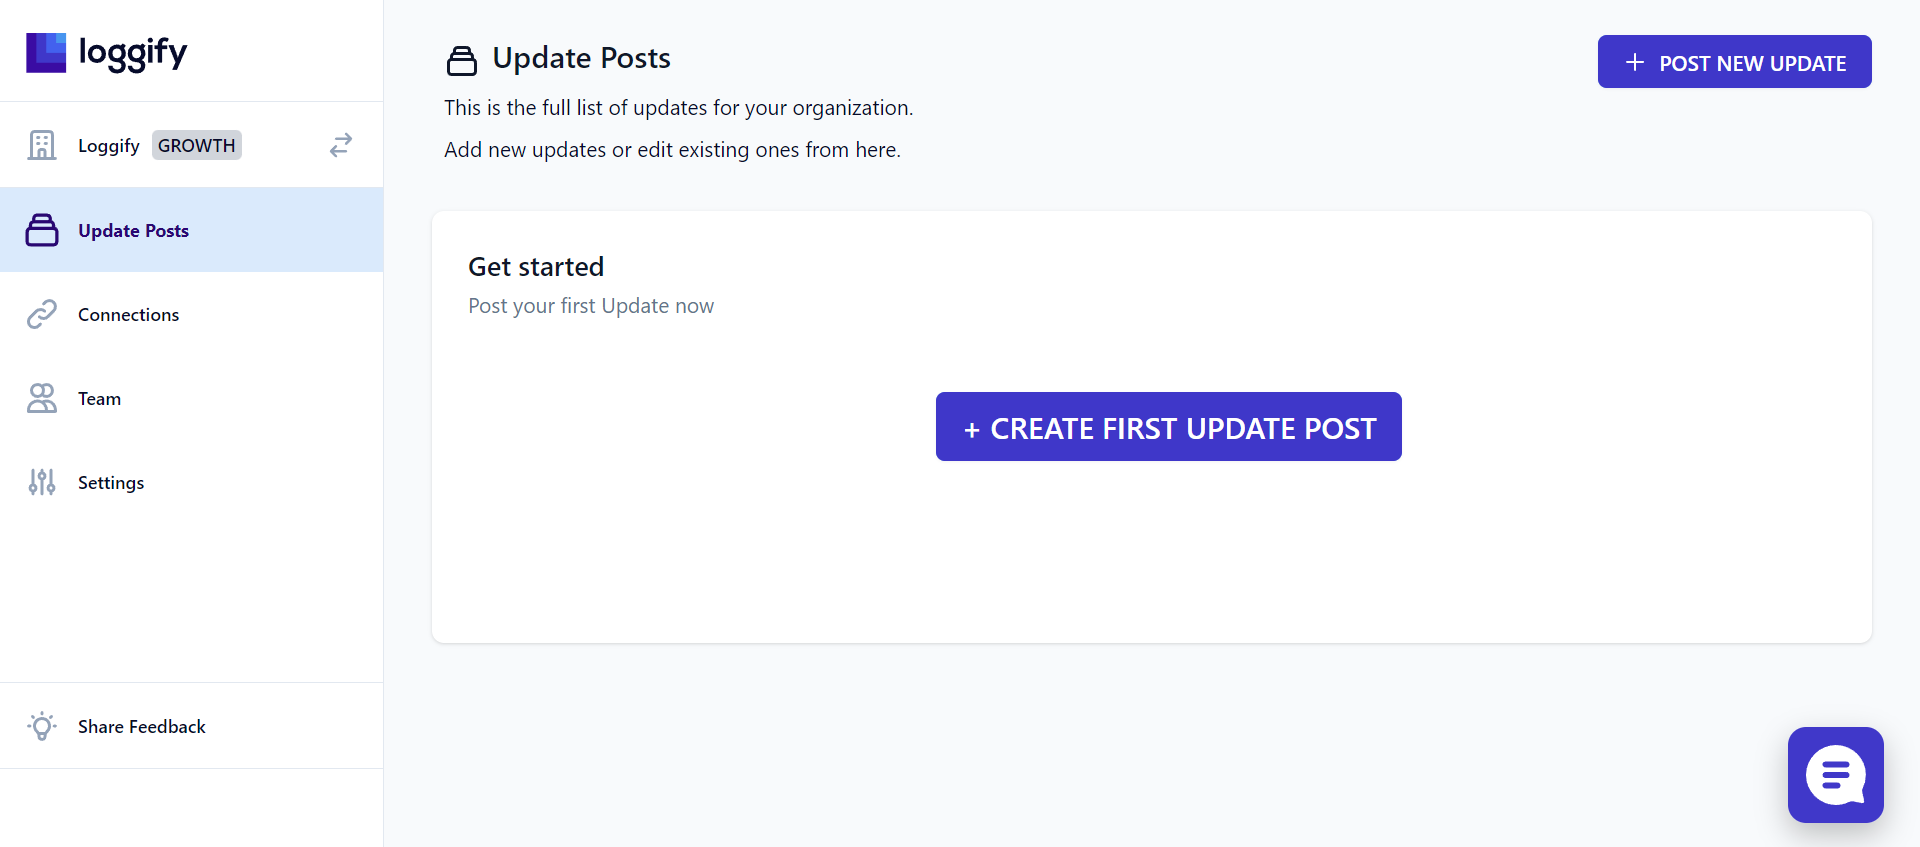Click CREATE FIRST UPDATE POST button
Screen dimensions: 1920x847
tap(1168, 427)
